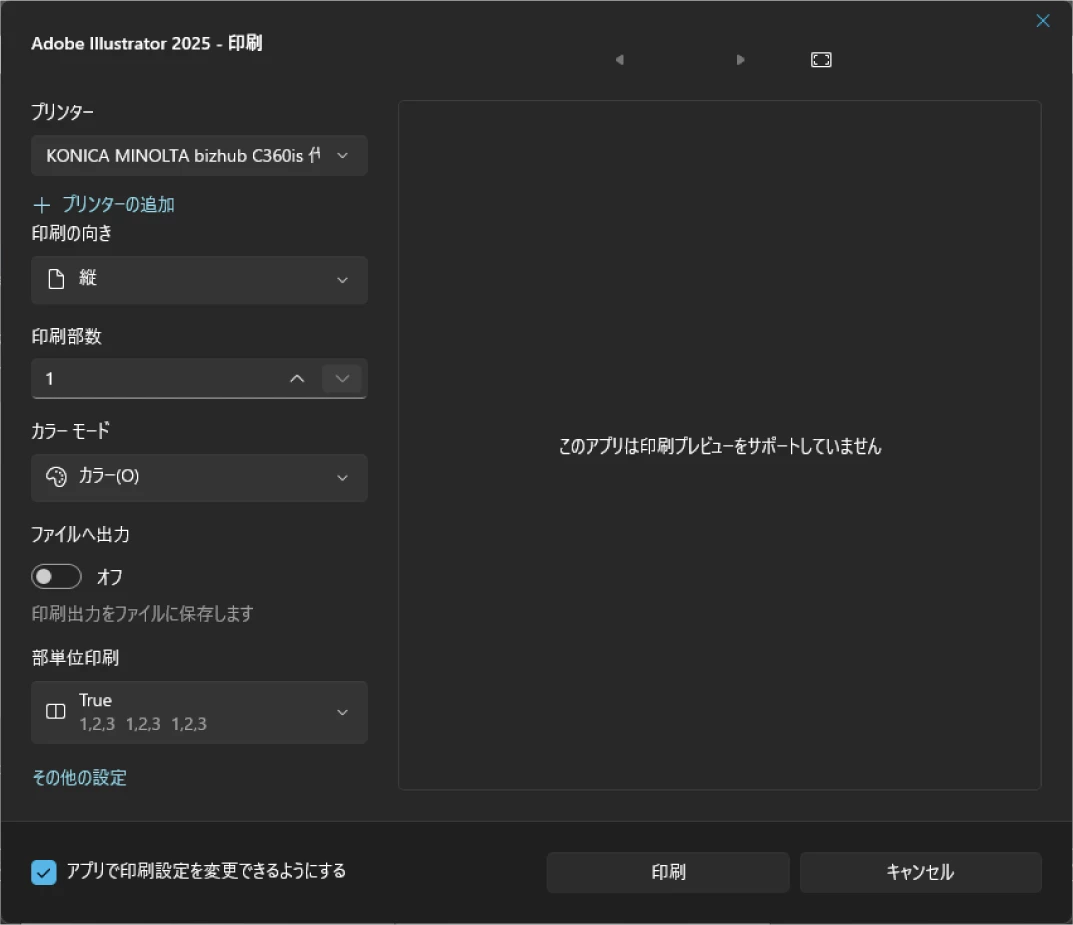Click the chevron on the カラー(O) box
The width and height of the screenshot is (1073, 925).
342,478
